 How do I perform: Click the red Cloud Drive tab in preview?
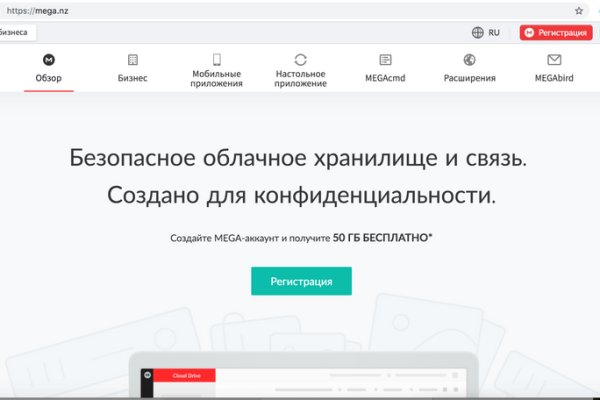[x=187, y=375]
